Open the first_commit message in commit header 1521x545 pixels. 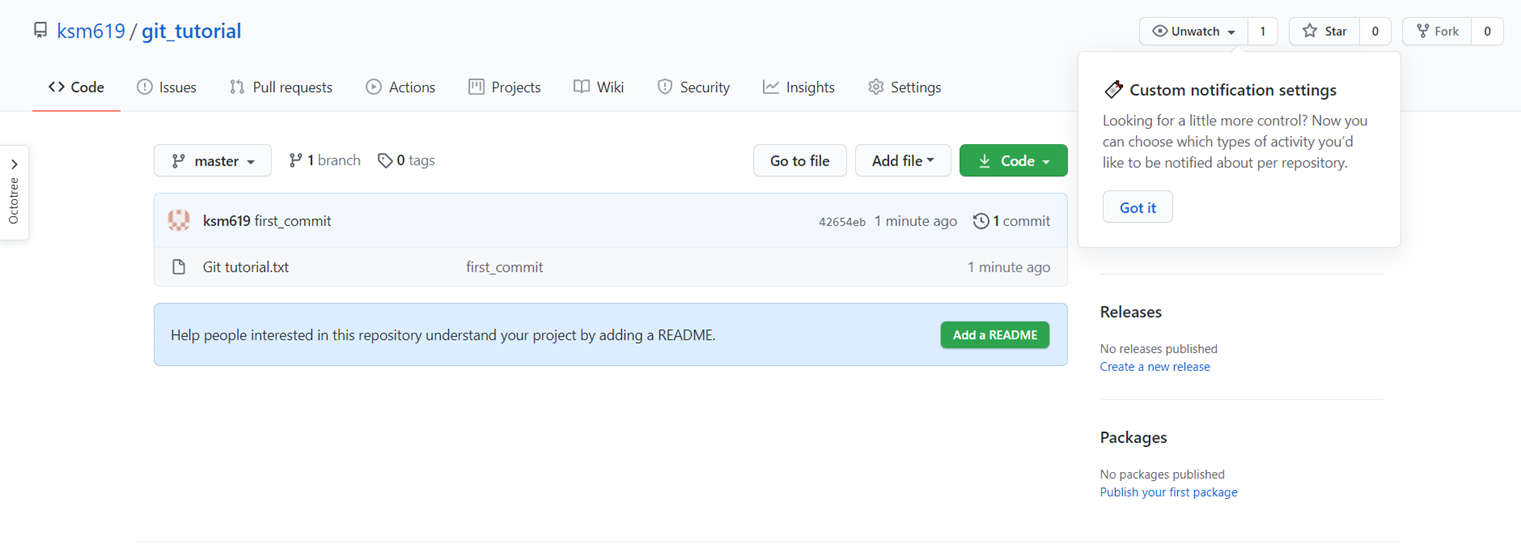[x=293, y=221]
